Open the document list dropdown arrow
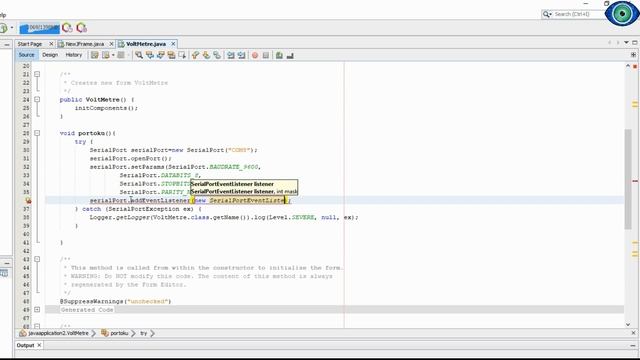 click(x=627, y=42)
